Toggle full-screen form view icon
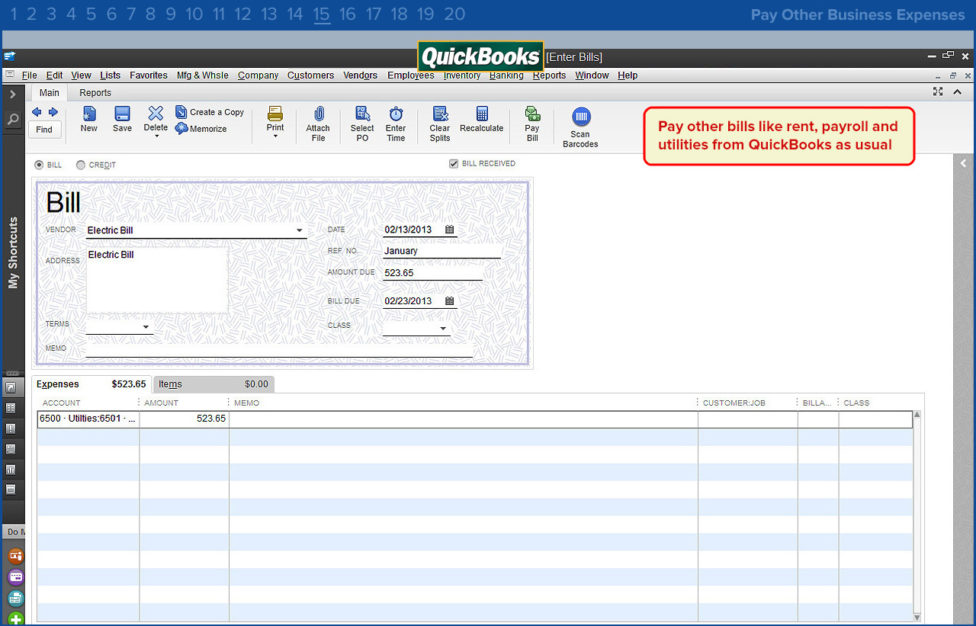 [938, 91]
